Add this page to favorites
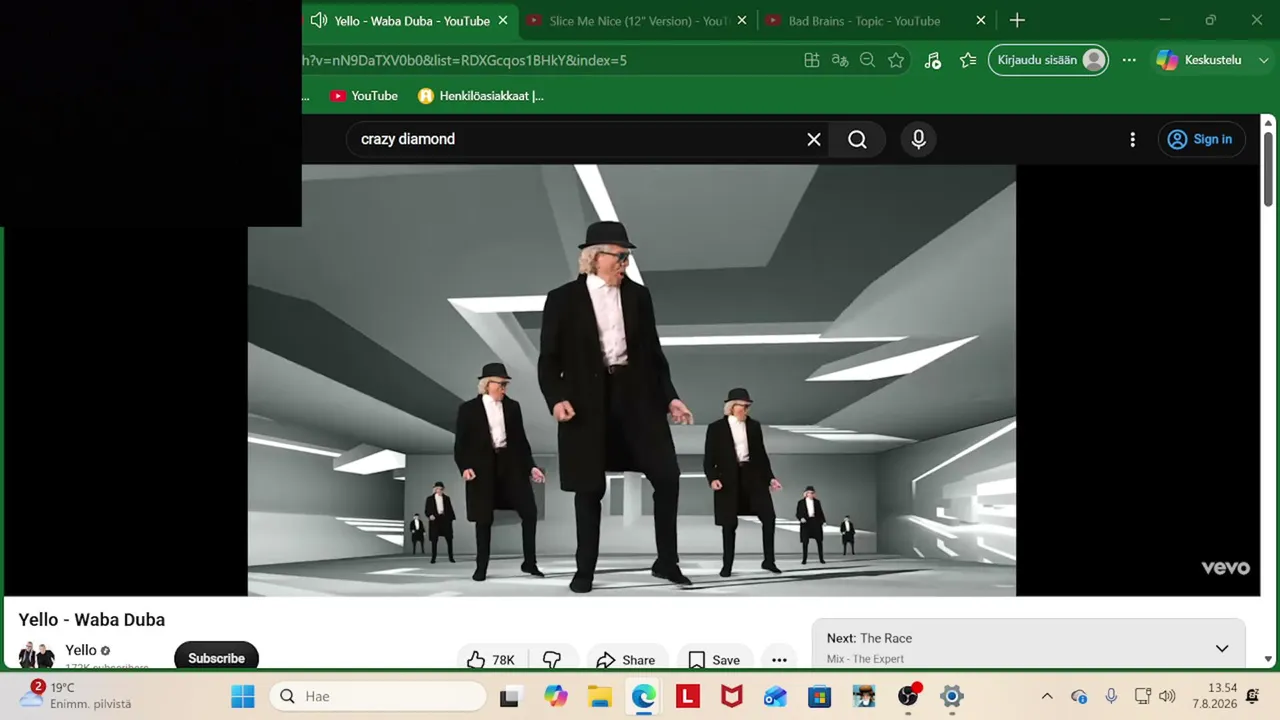Viewport: 1280px width, 720px height. click(896, 60)
